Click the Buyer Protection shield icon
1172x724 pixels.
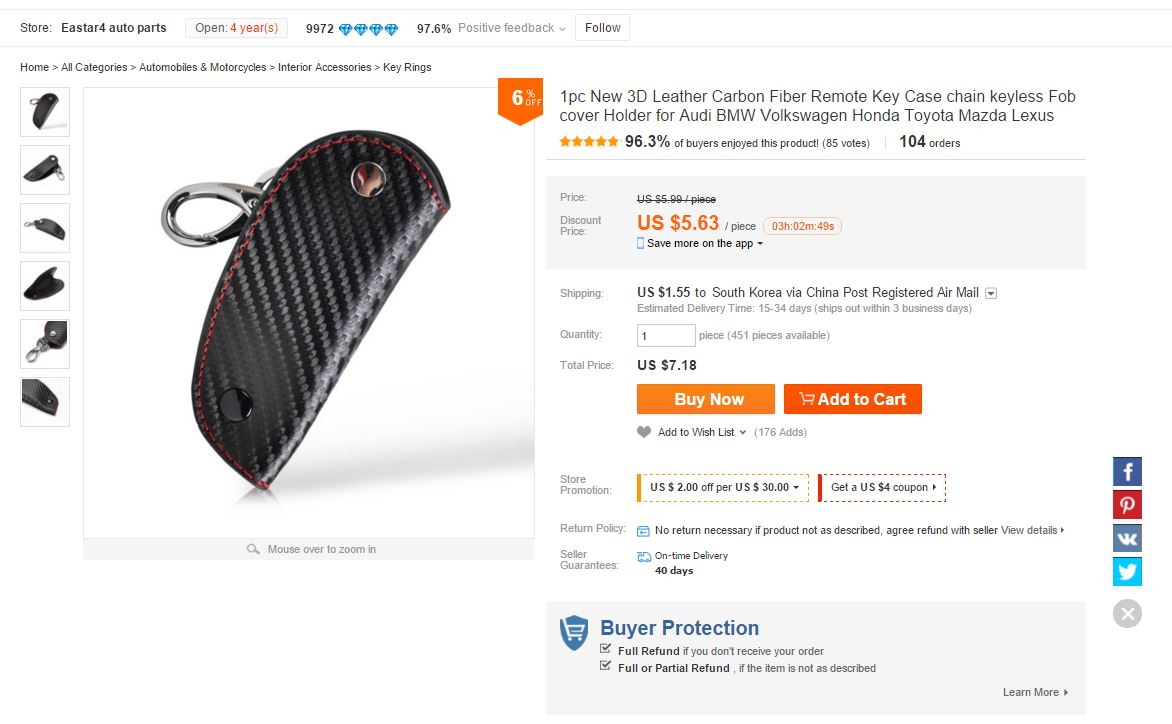(574, 633)
